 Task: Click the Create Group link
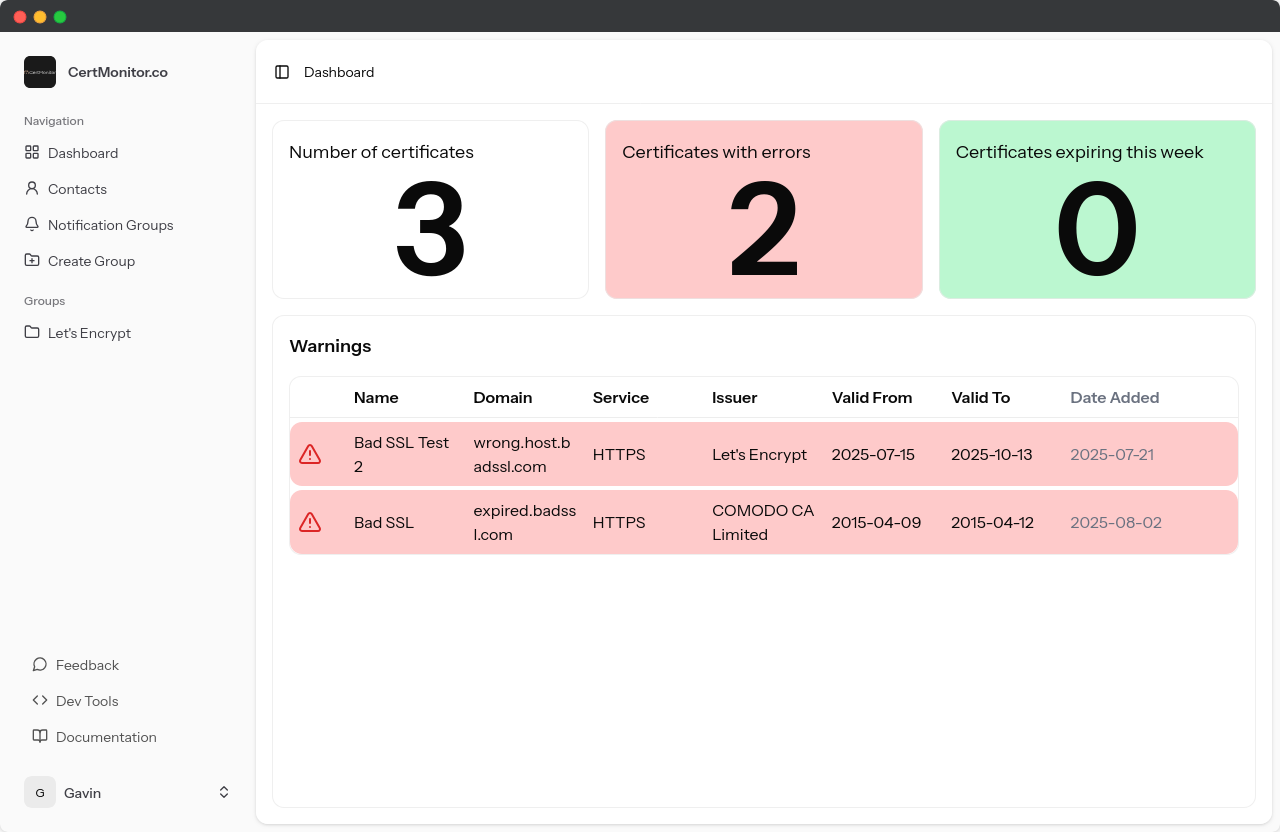click(x=91, y=260)
